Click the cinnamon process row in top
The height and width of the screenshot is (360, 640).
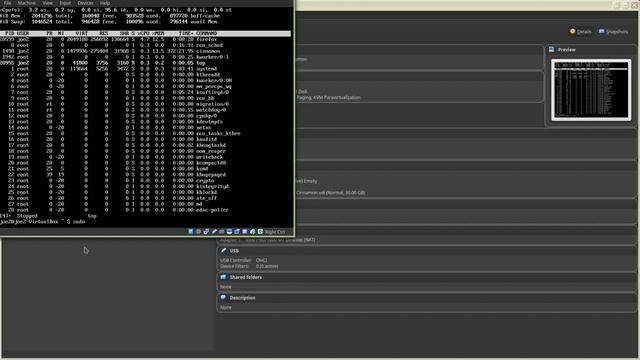145,51
